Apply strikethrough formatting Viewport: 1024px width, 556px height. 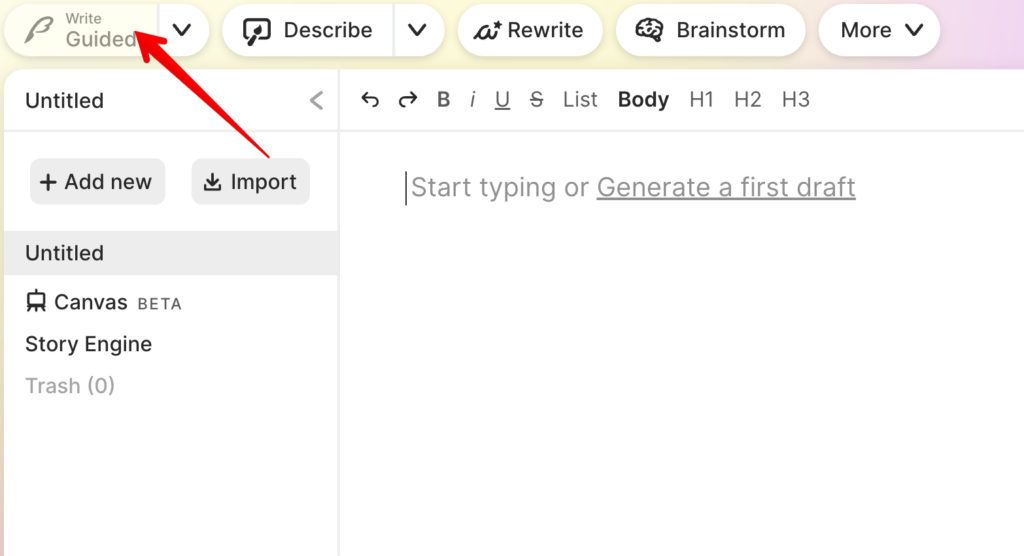(x=536, y=100)
